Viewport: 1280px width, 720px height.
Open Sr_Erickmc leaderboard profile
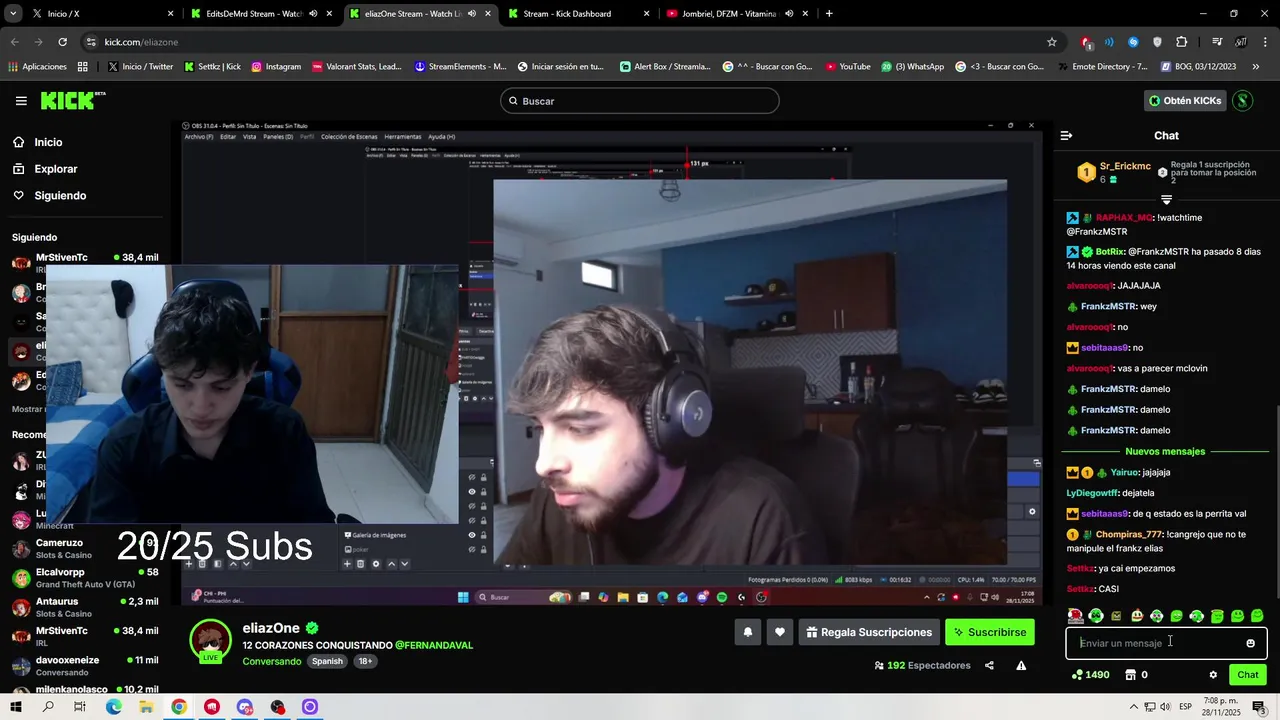[1125, 166]
